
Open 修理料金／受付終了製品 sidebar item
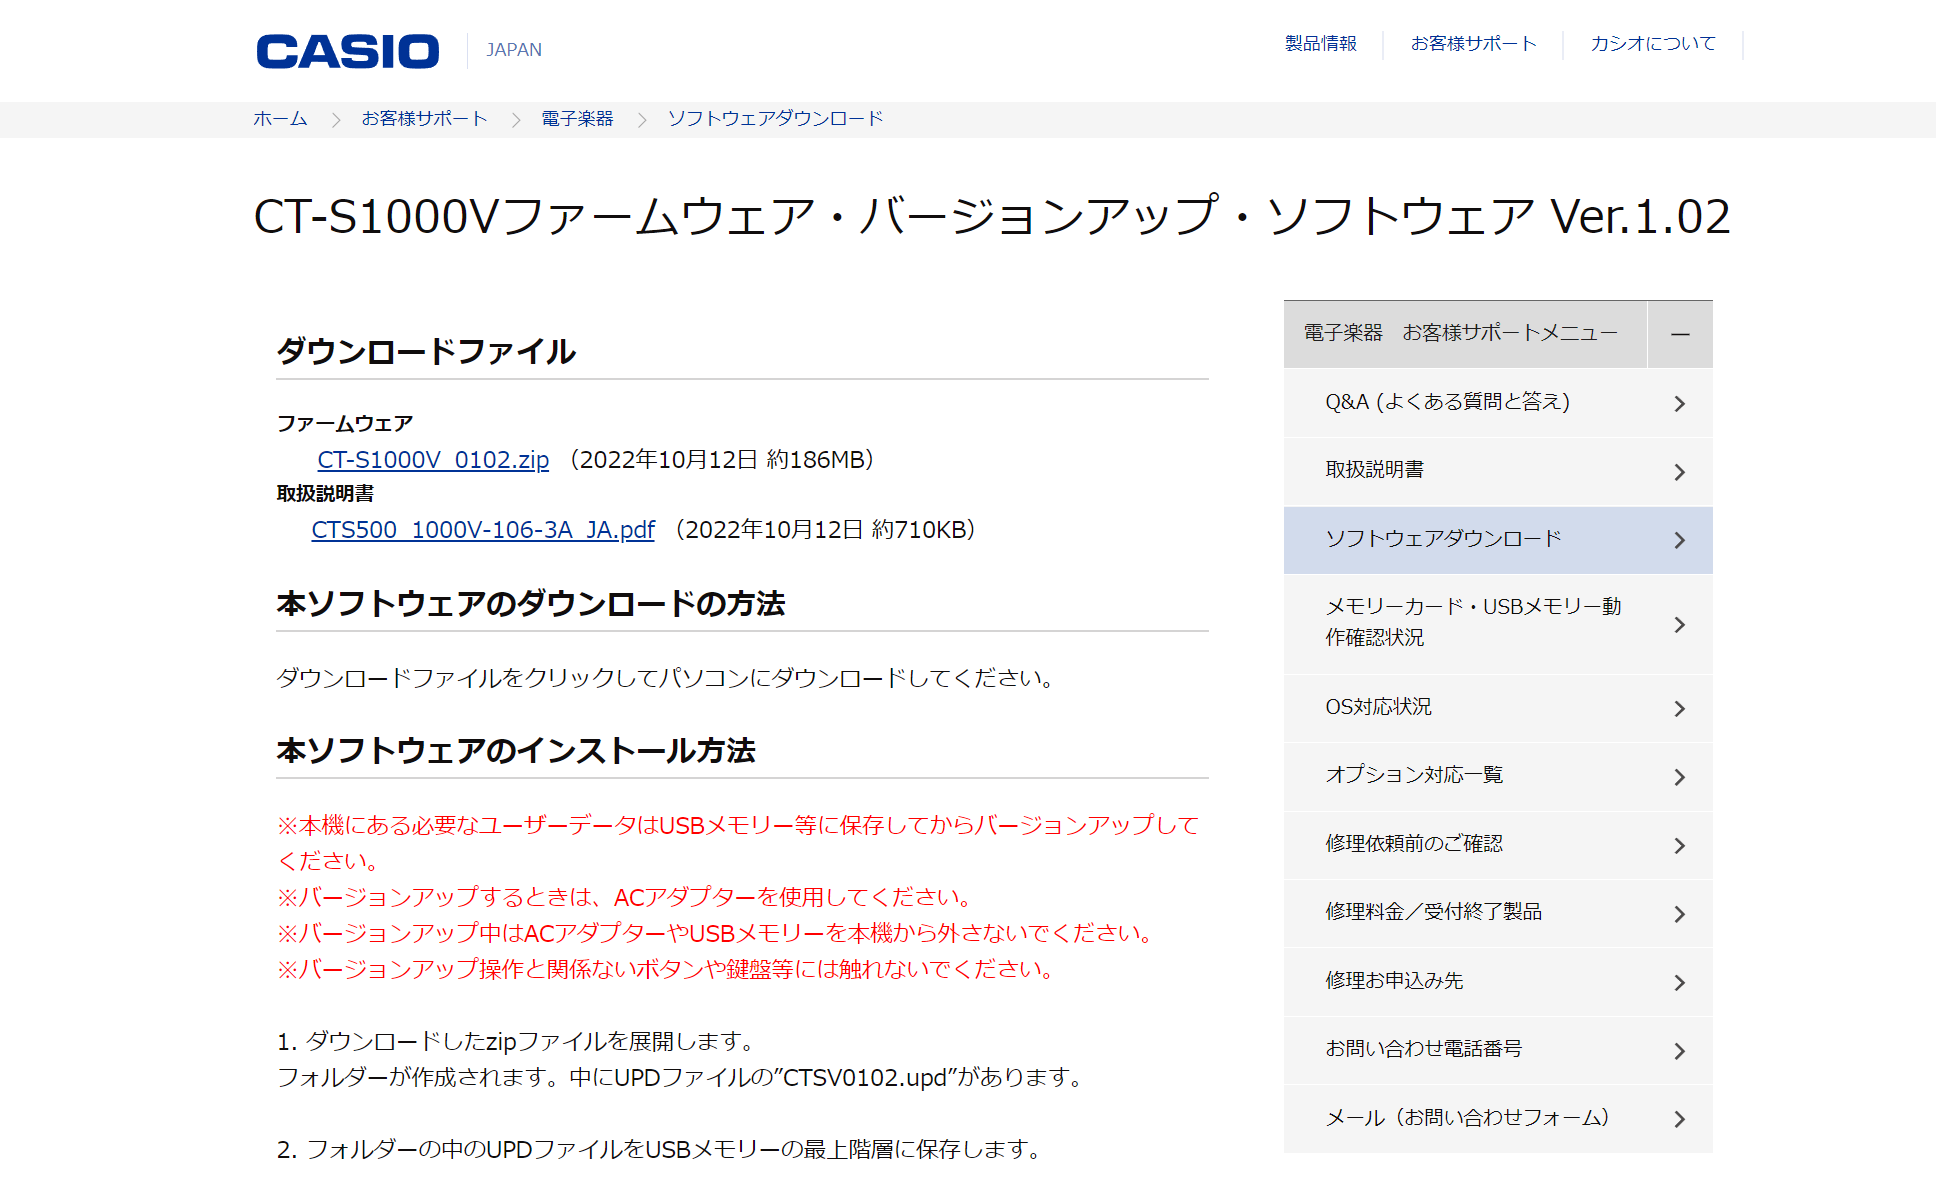(1433, 912)
